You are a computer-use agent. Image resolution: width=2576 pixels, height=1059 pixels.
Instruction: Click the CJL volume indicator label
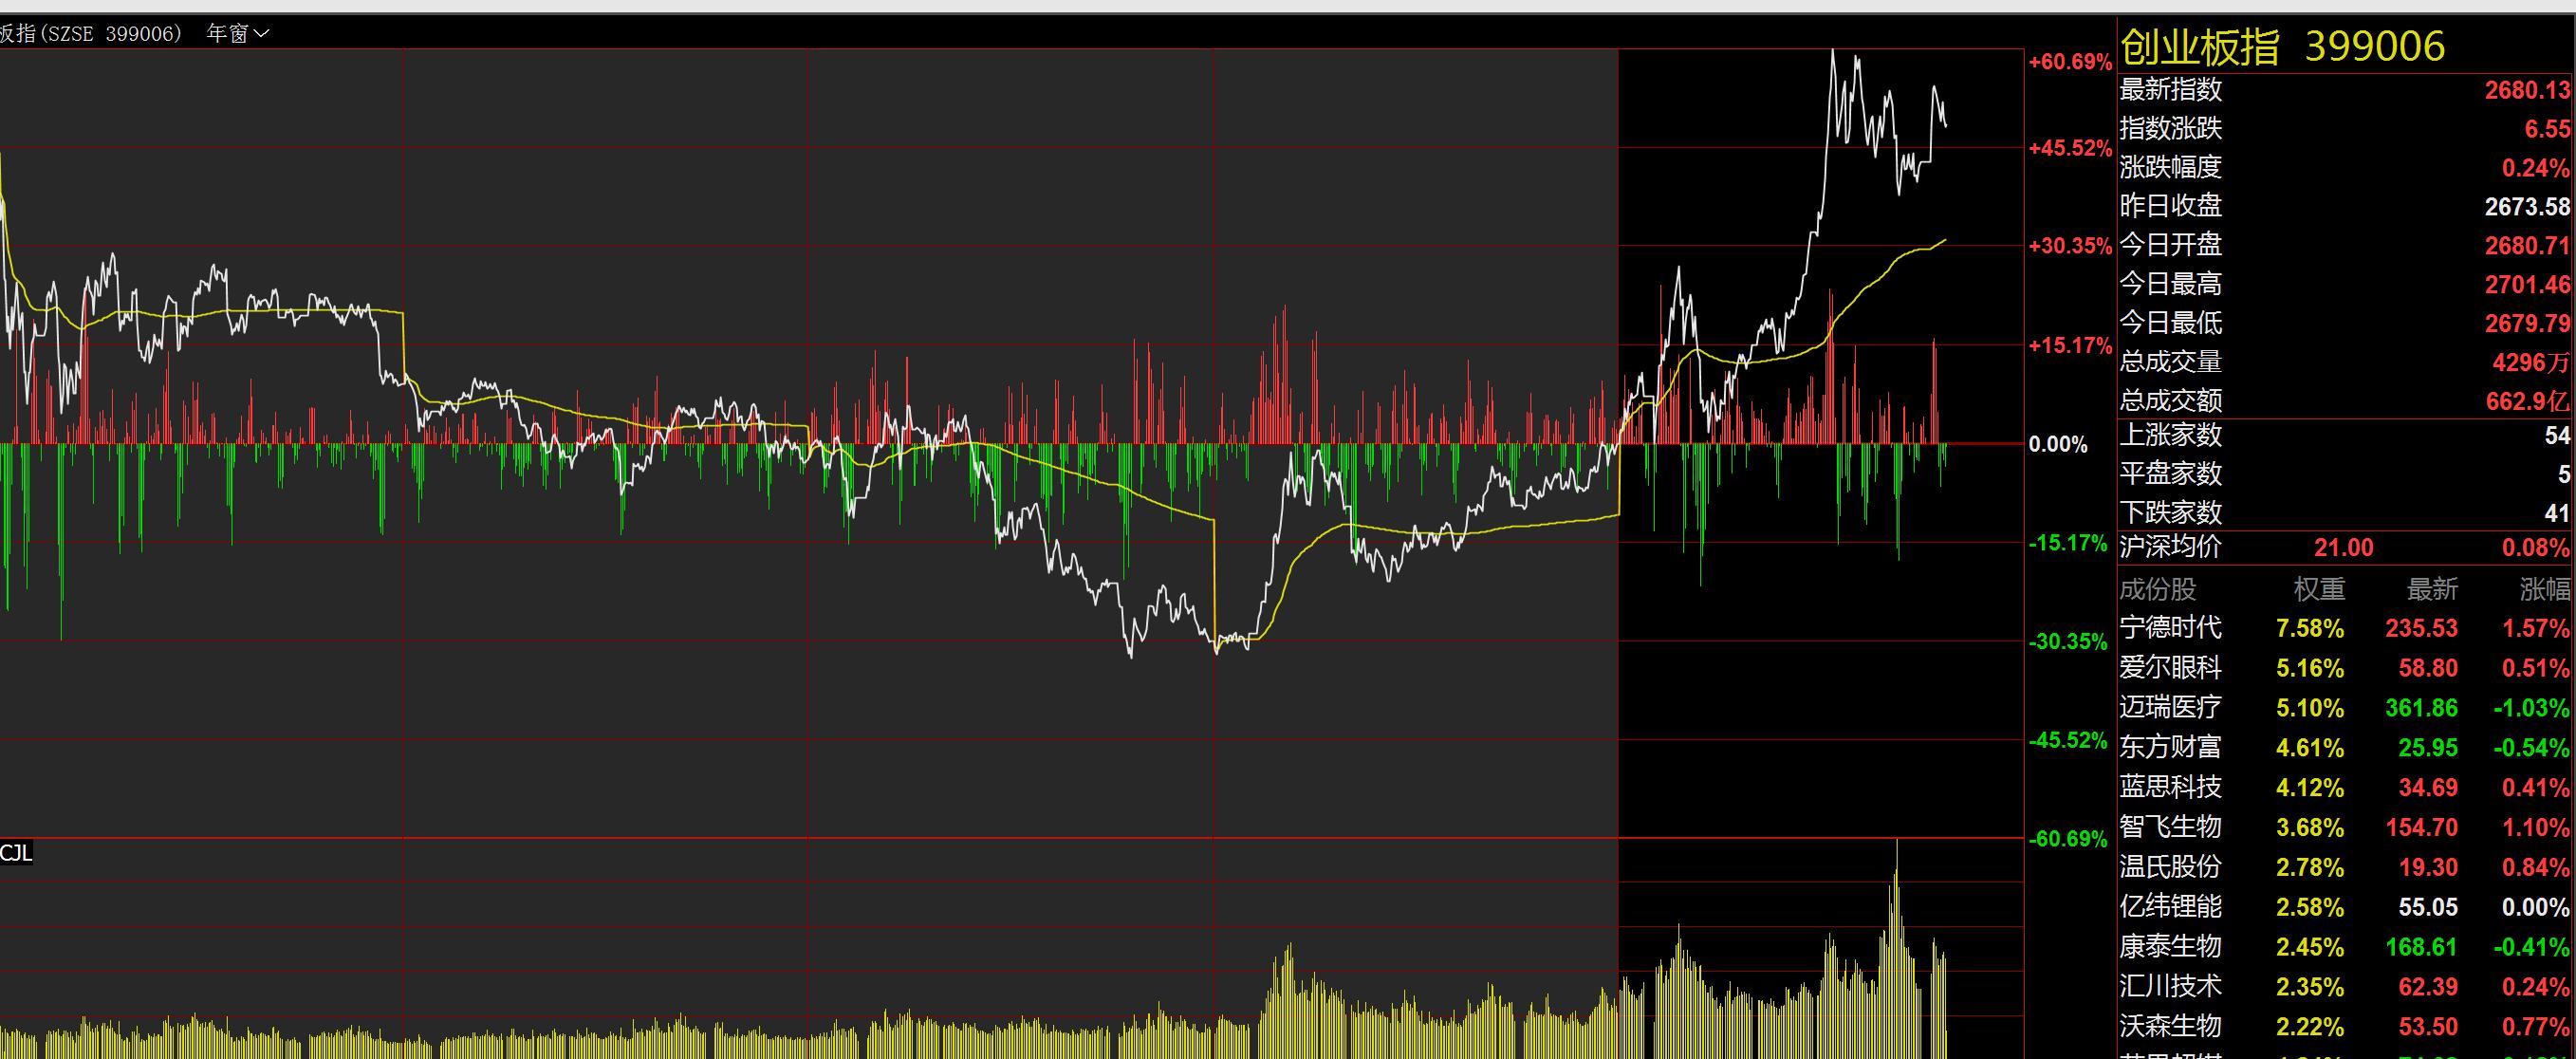point(16,853)
